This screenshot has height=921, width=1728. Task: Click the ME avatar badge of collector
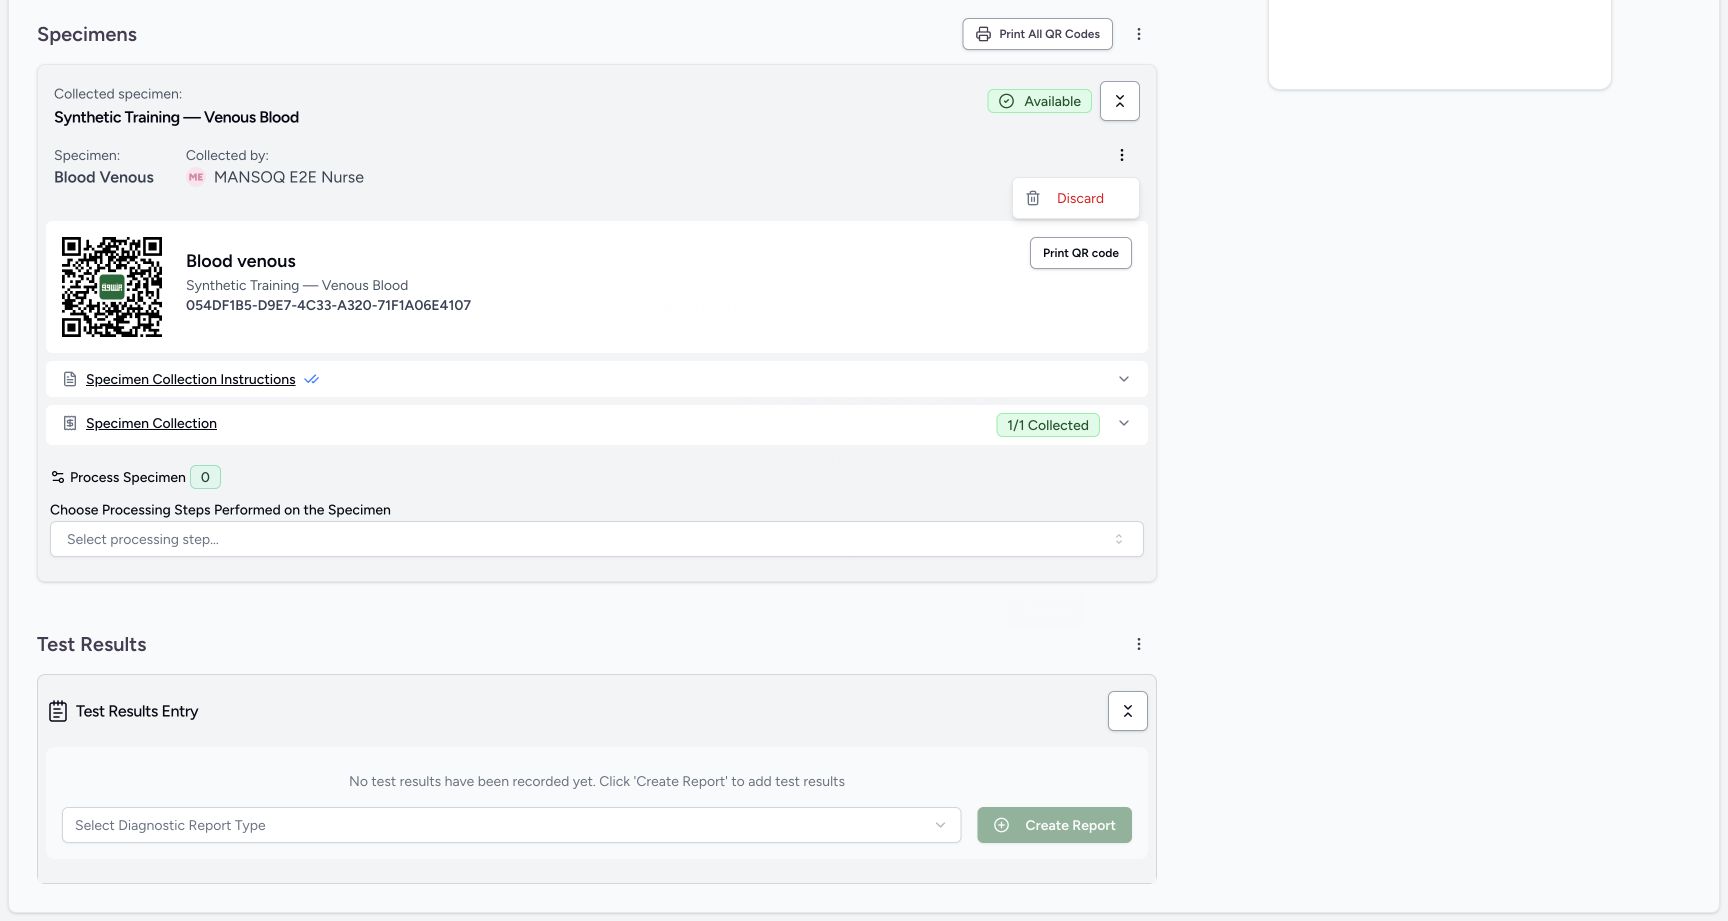click(x=196, y=177)
